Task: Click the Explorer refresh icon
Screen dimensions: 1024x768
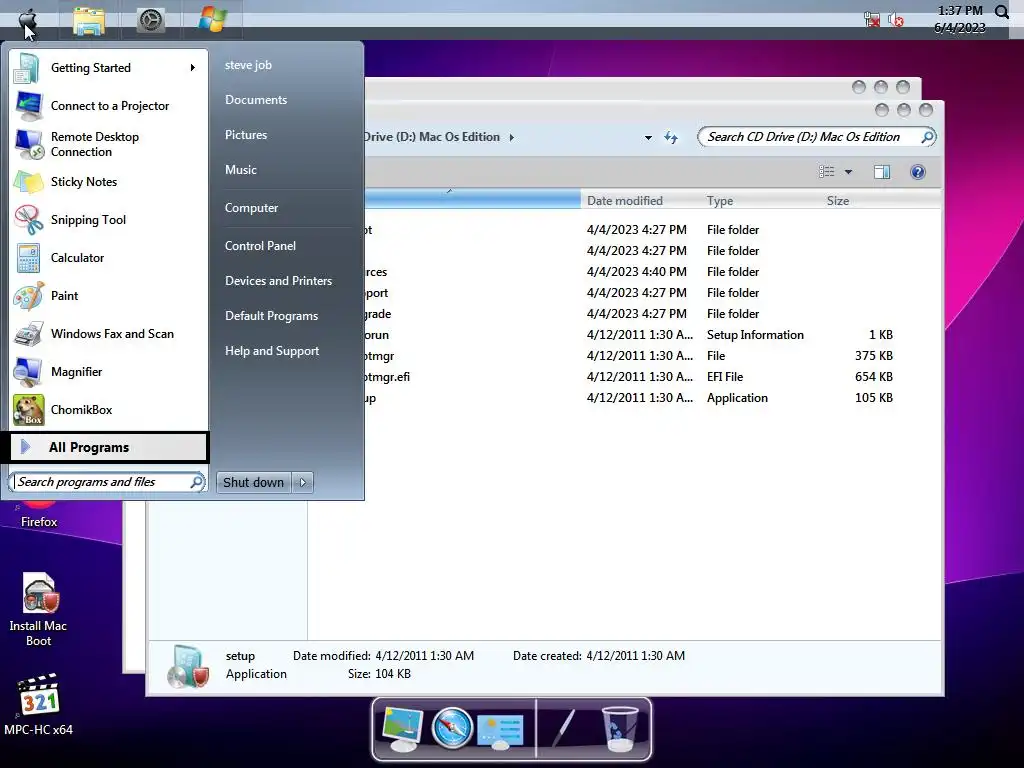Action: tap(671, 137)
